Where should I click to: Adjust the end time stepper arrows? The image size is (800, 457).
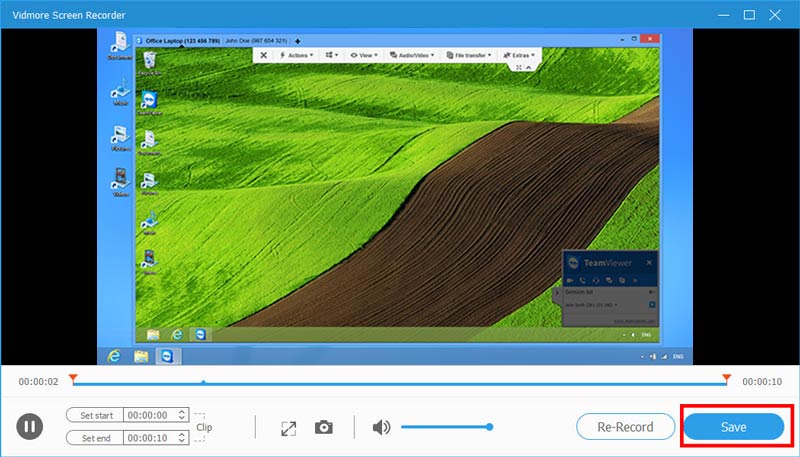pos(181,438)
